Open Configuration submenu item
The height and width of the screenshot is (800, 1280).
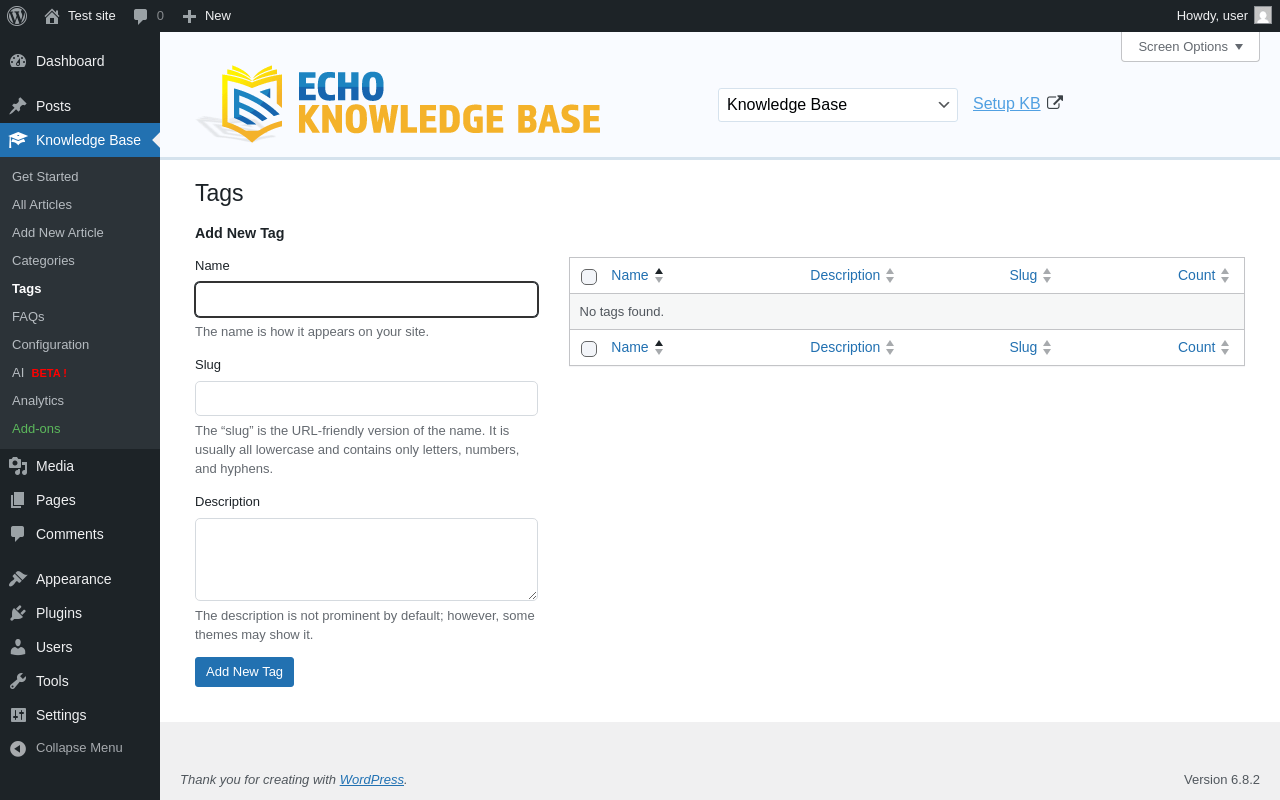(x=50, y=344)
